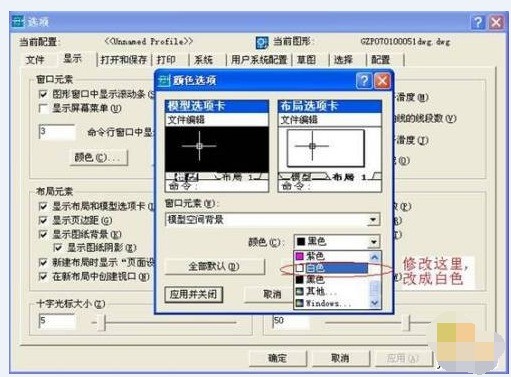Select 紫色 (magenta) from color list
Viewport: 511px width, 377px height.
[331, 256]
